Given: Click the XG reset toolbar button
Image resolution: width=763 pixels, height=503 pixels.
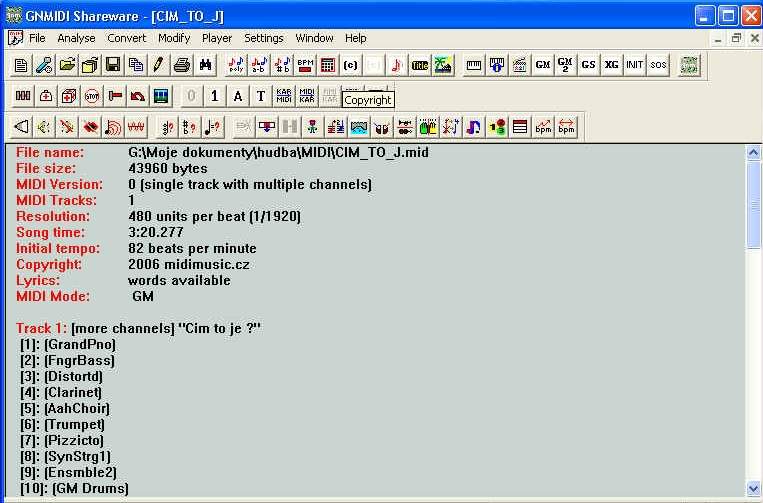Looking at the screenshot, I should coord(611,65).
